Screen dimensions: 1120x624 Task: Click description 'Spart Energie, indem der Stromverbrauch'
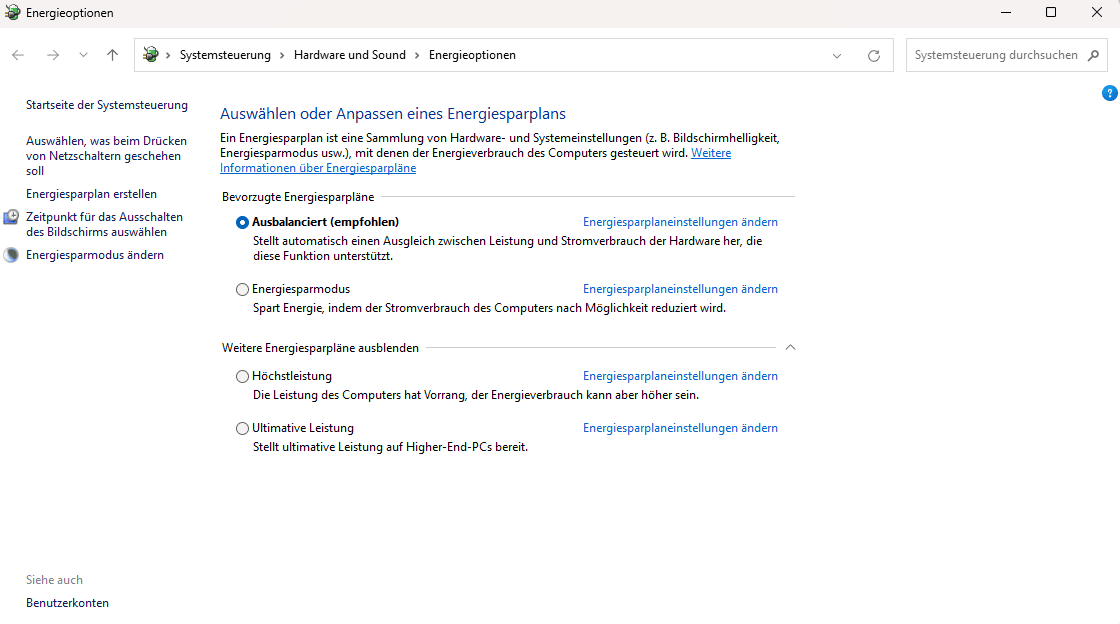click(x=489, y=308)
